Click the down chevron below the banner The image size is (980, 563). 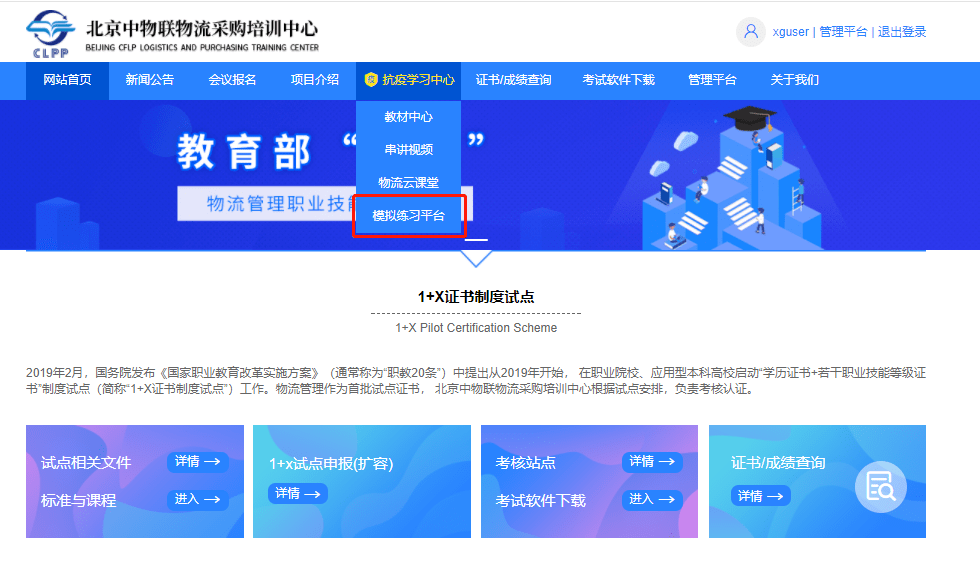tap(476, 258)
